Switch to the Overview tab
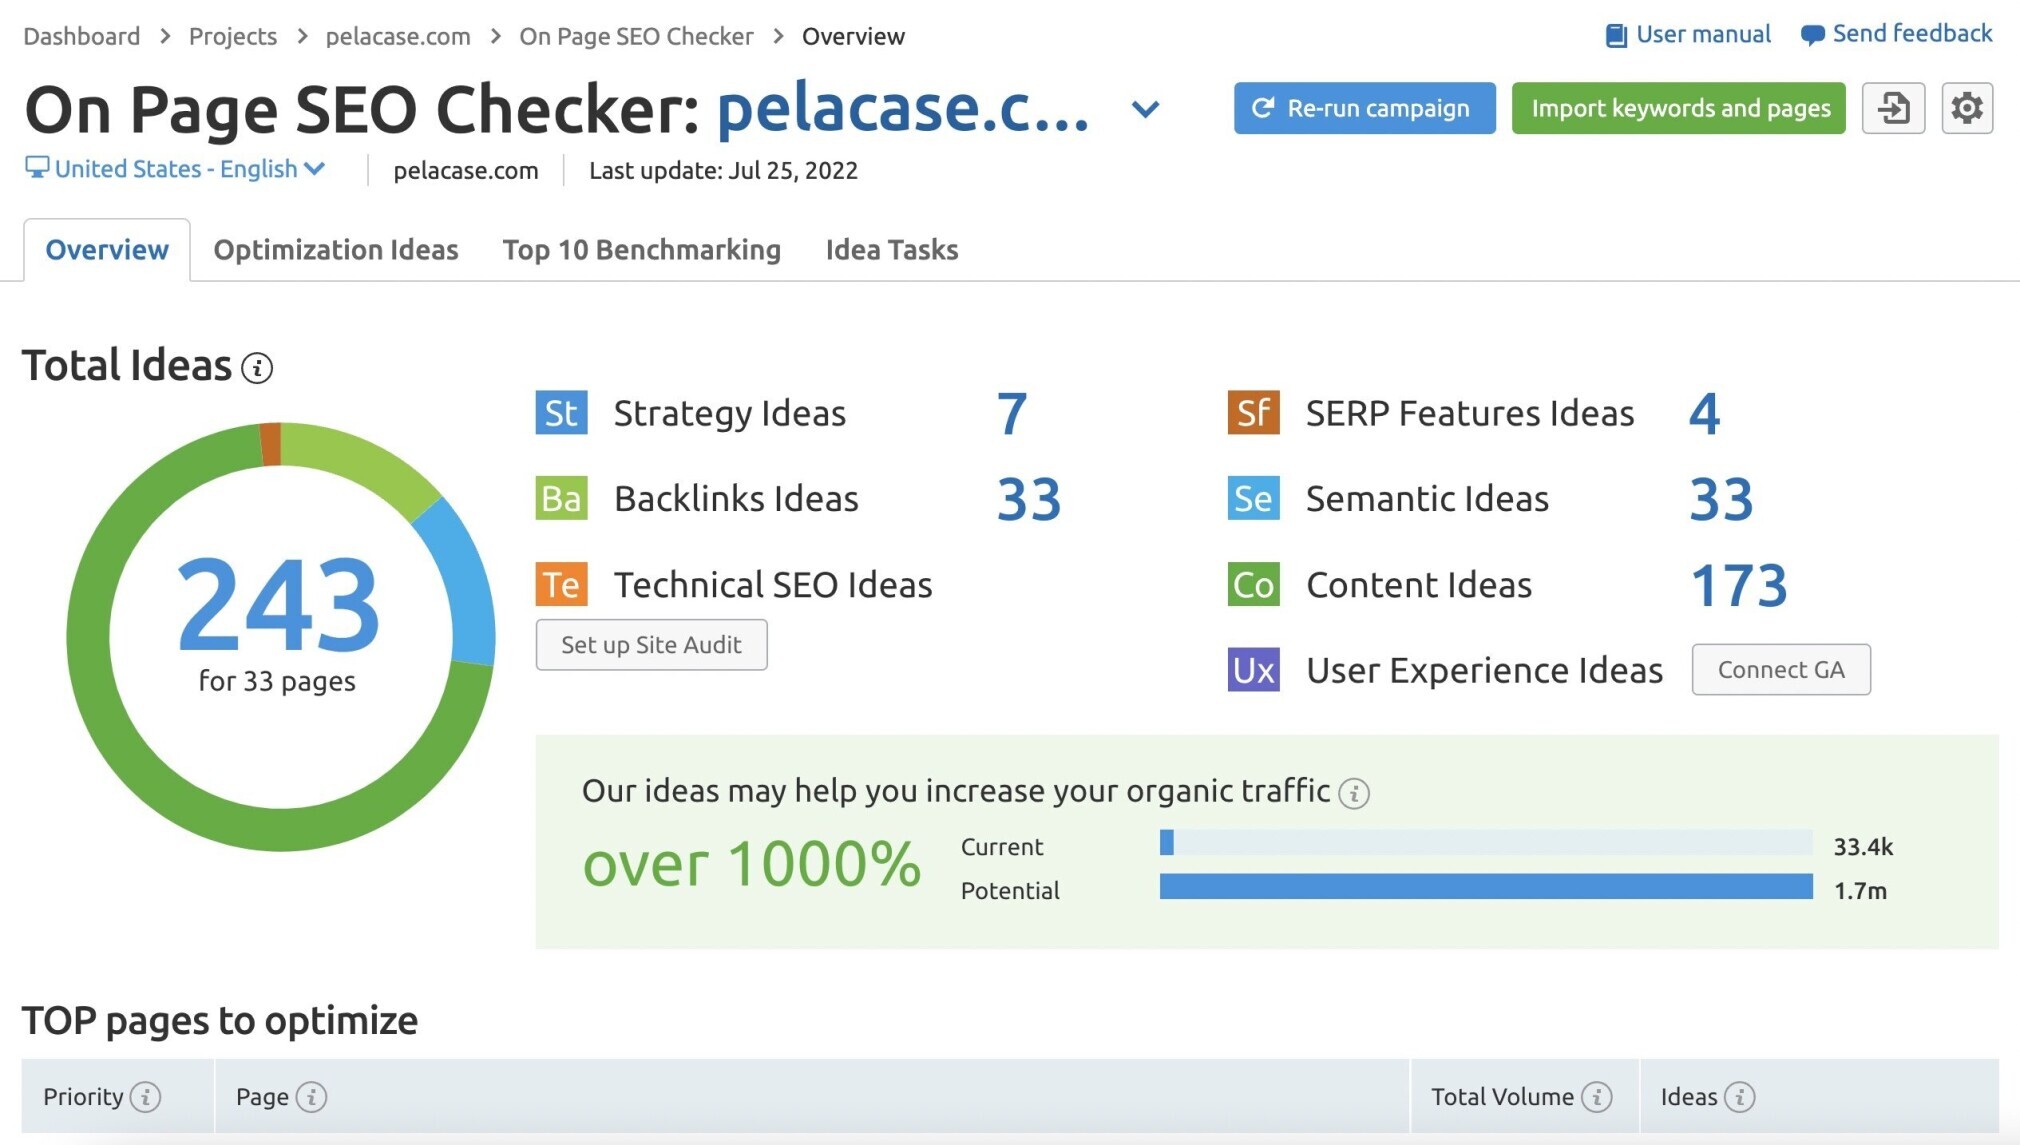2020x1145 pixels. 107,249
